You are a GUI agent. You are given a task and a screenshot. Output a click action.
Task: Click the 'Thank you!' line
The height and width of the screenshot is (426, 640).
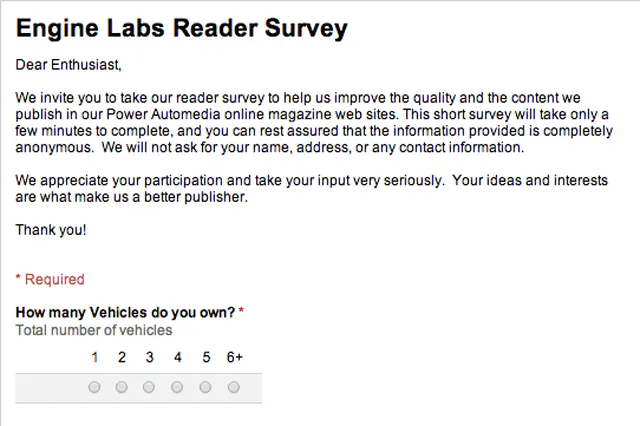tap(51, 230)
